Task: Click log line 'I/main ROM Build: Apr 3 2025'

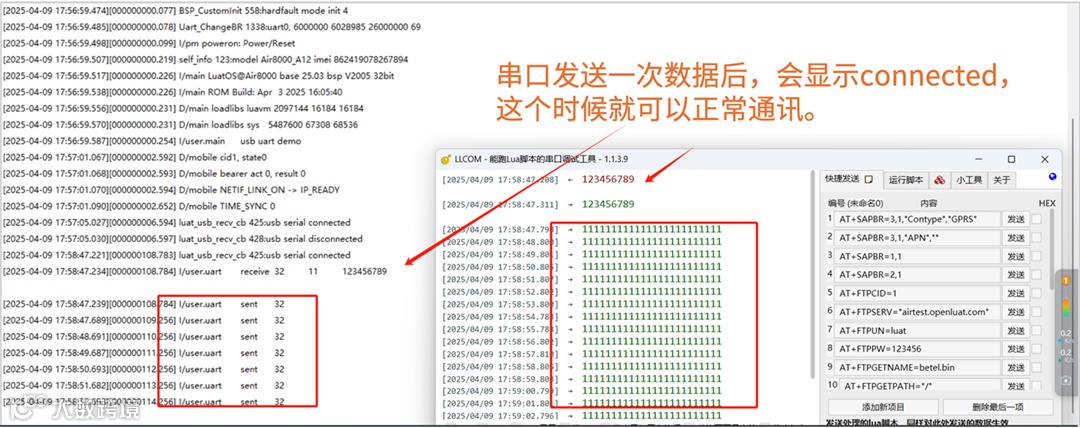Action: [174, 92]
